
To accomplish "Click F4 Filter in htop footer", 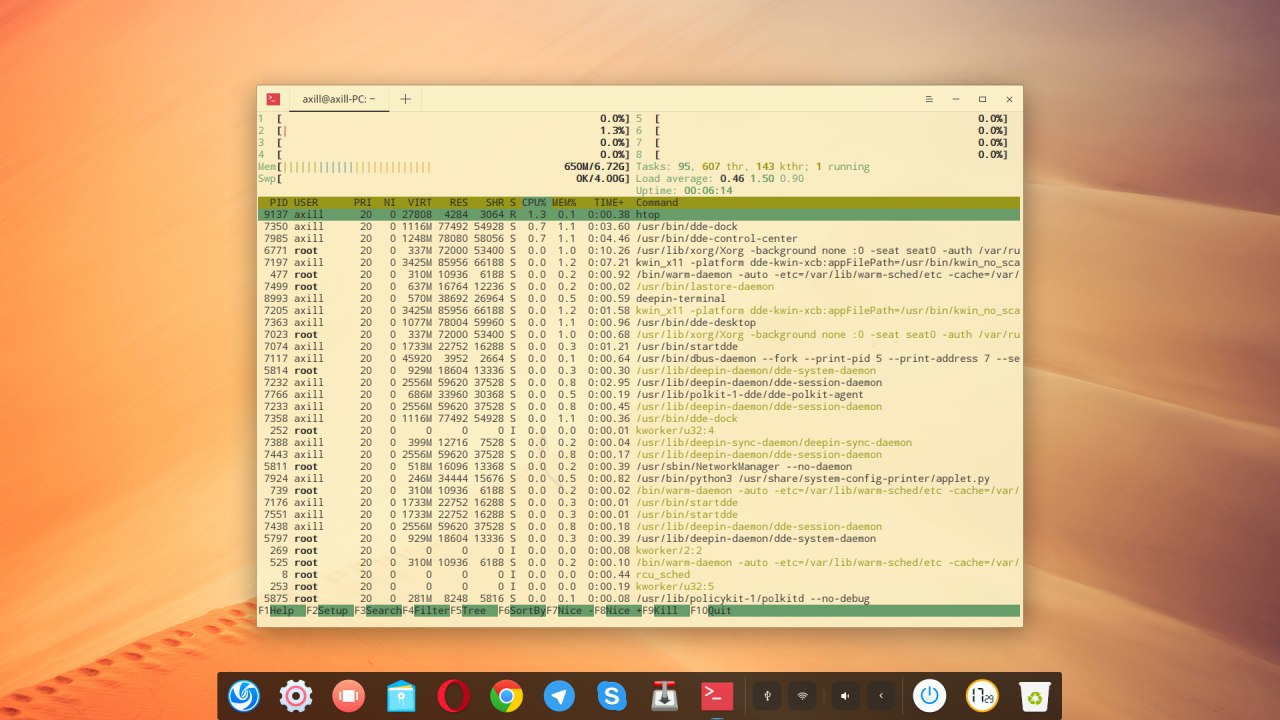I will click(425, 610).
